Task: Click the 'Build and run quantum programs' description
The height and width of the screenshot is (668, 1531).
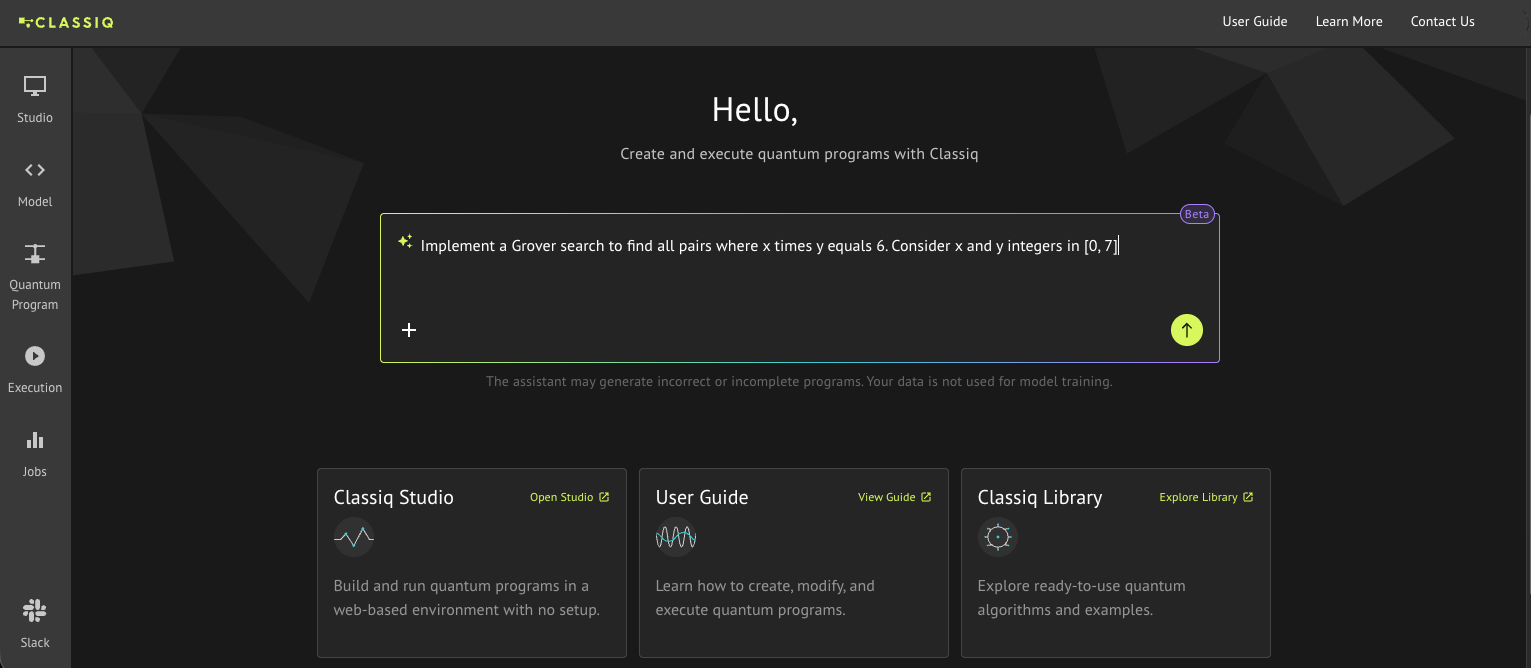Action: pyautogui.click(x=467, y=598)
